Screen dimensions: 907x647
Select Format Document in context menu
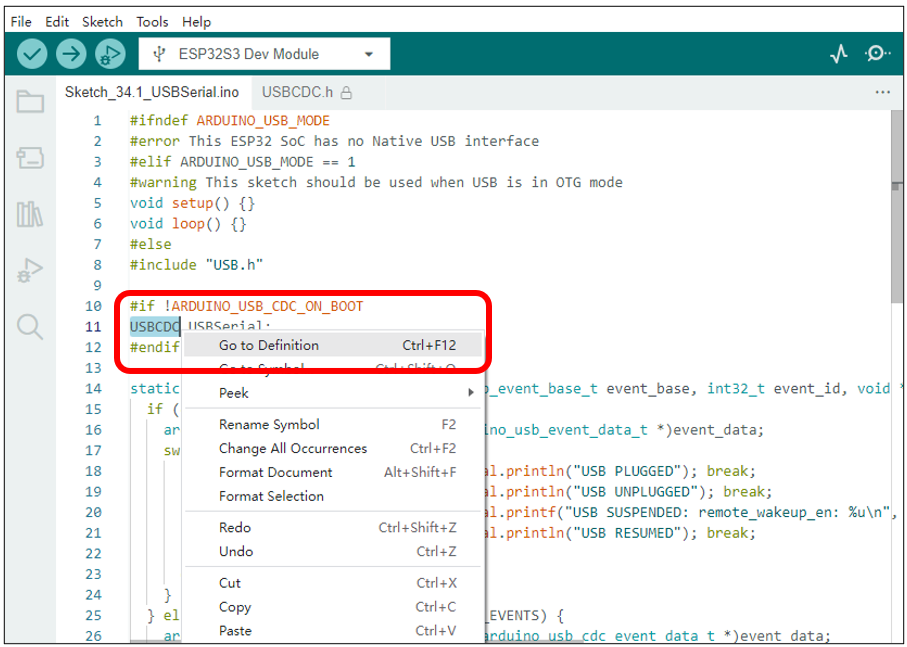pyautogui.click(x=333, y=472)
